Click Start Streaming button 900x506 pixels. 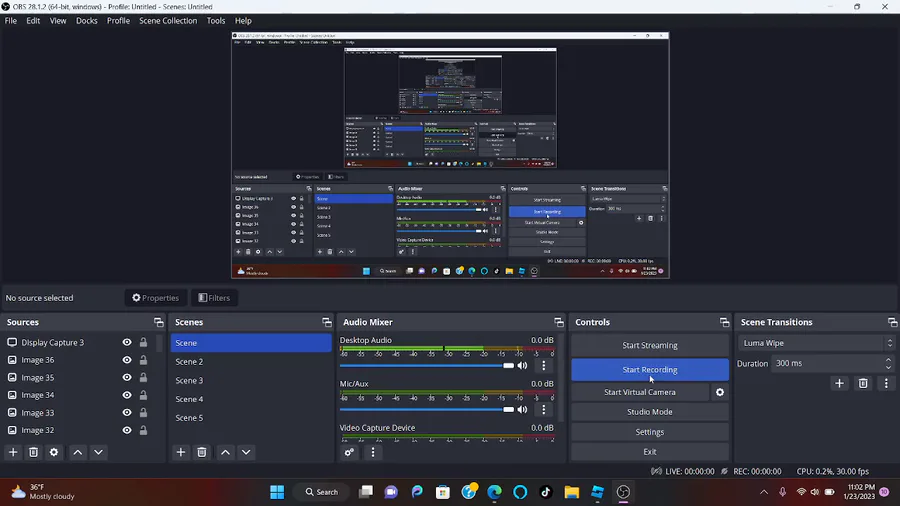[x=650, y=345]
